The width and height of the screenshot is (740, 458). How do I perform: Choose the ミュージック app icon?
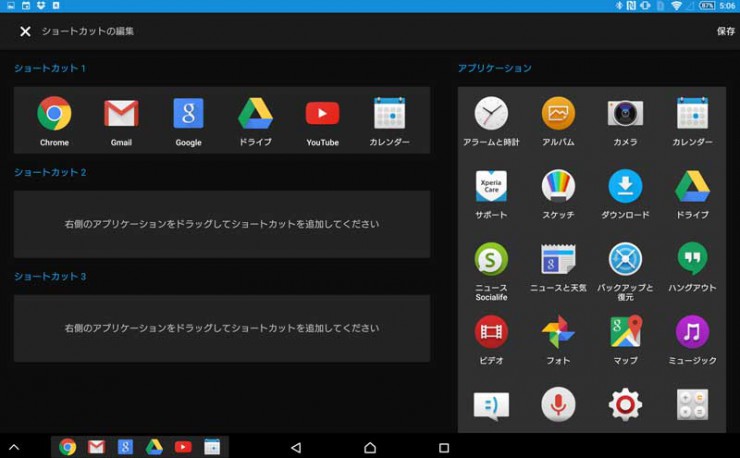[x=692, y=332]
